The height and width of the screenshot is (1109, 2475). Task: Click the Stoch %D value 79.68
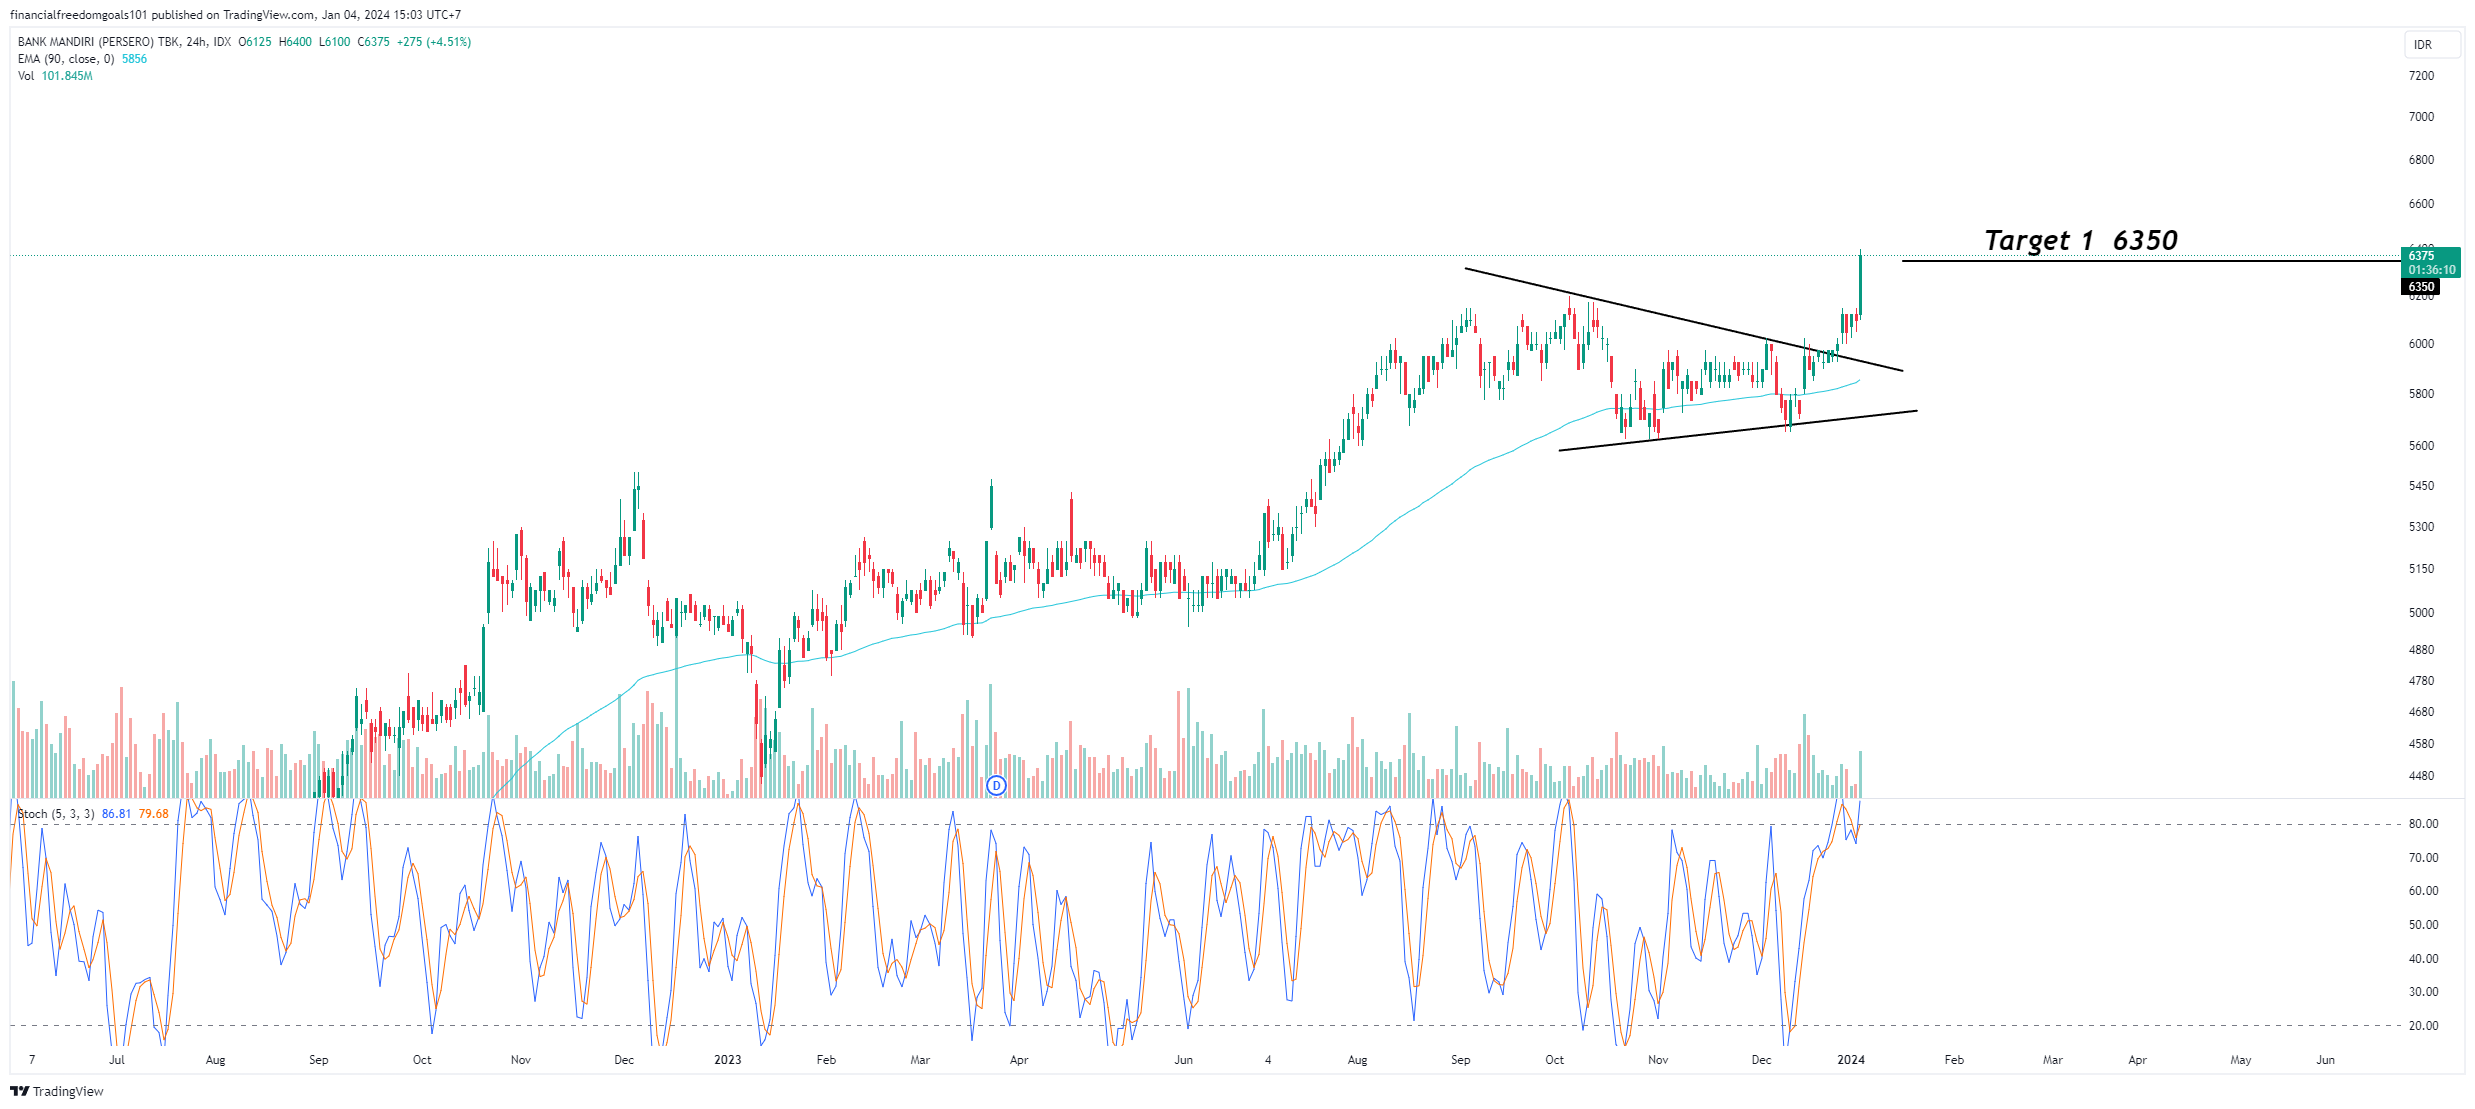pyautogui.click(x=153, y=814)
